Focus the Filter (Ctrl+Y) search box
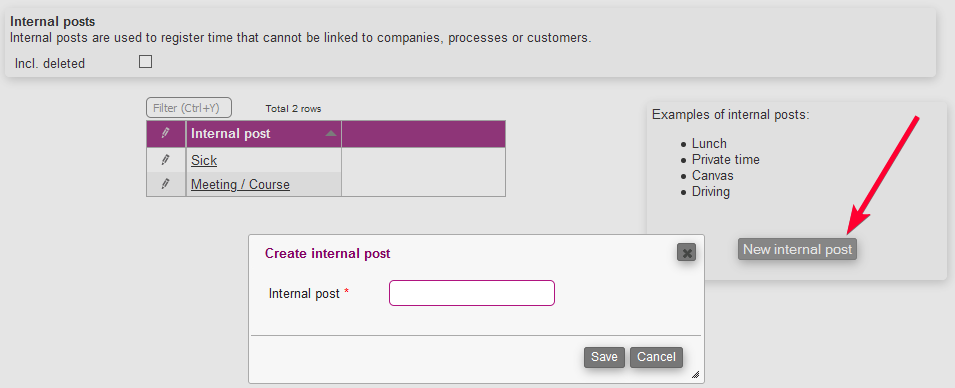The width and height of the screenshot is (955, 388). coord(189,108)
